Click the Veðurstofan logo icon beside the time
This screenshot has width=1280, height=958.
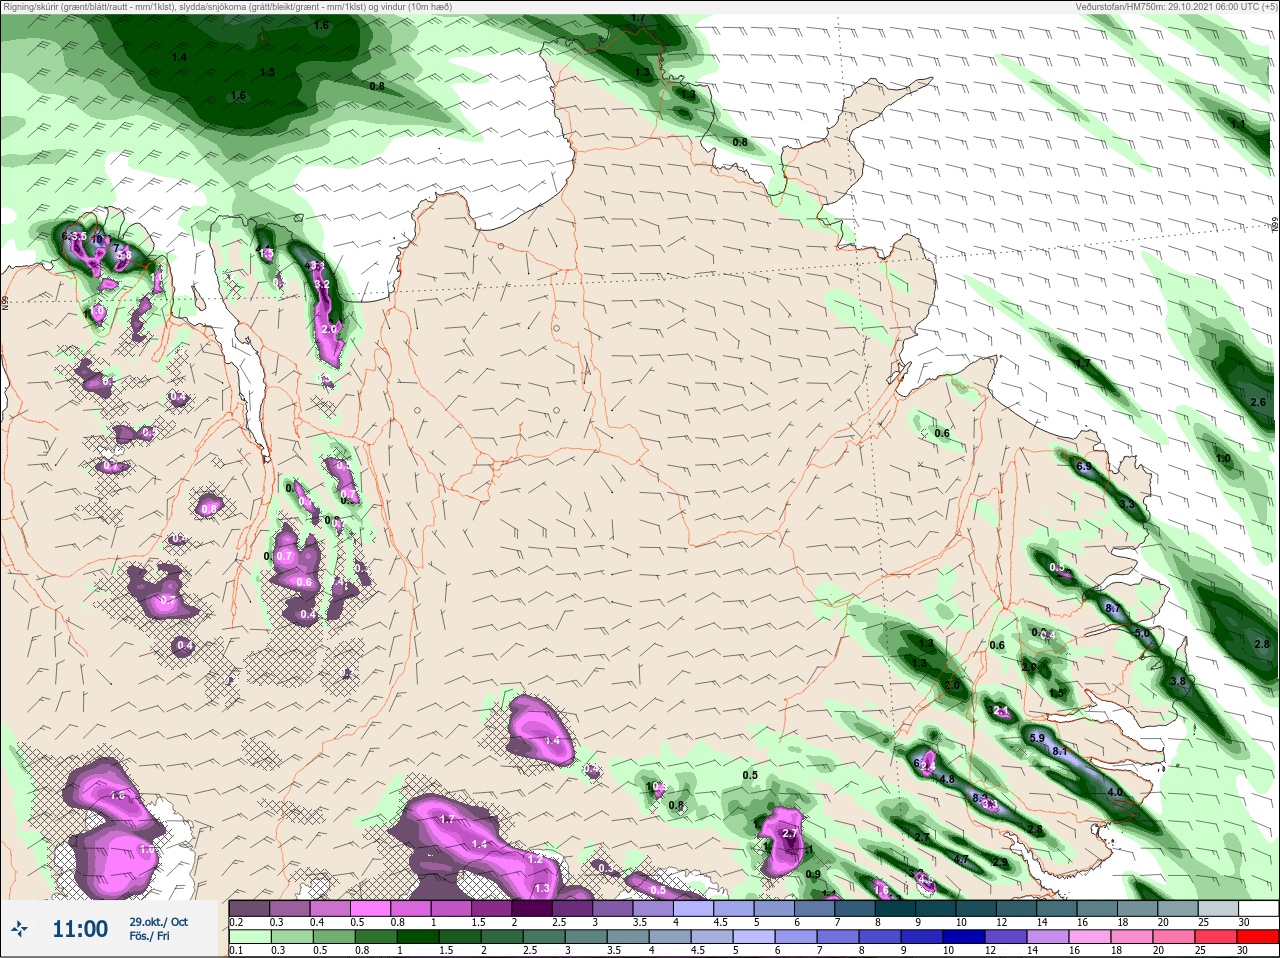(x=20, y=929)
